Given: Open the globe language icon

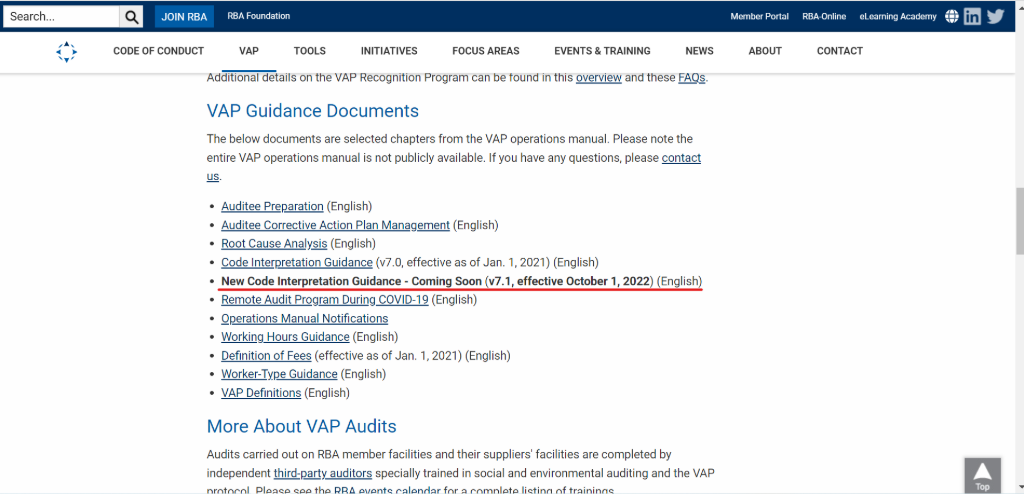Looking at the screenshot, I should 951,17.
